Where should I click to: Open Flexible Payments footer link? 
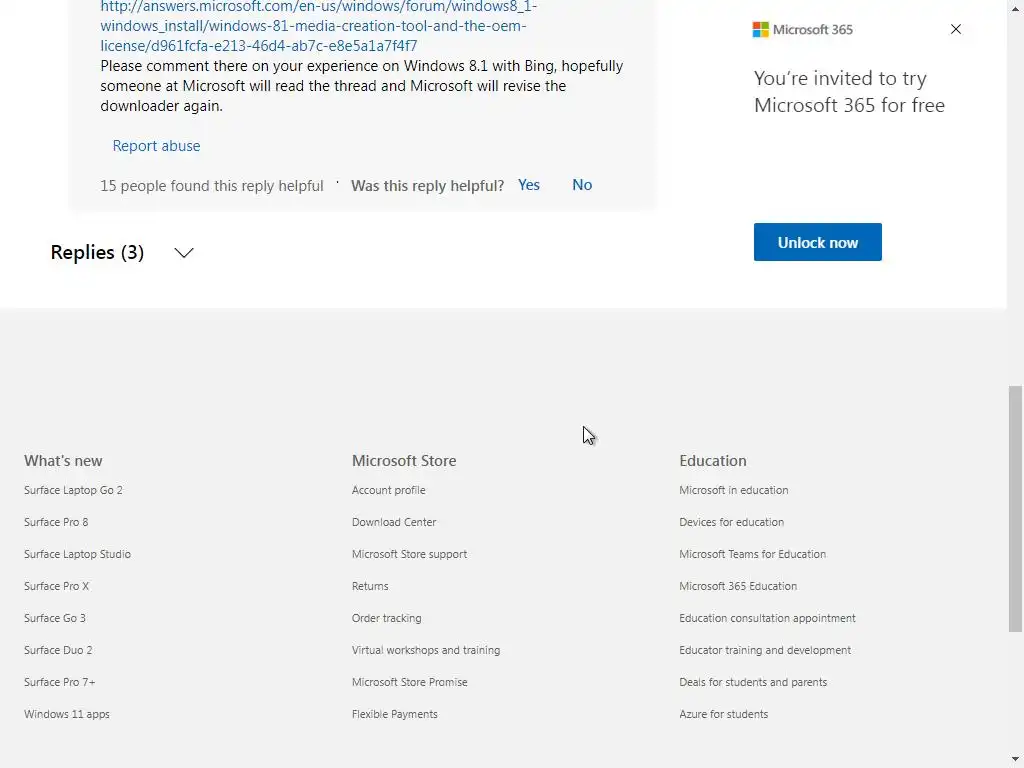pos(394,714)
